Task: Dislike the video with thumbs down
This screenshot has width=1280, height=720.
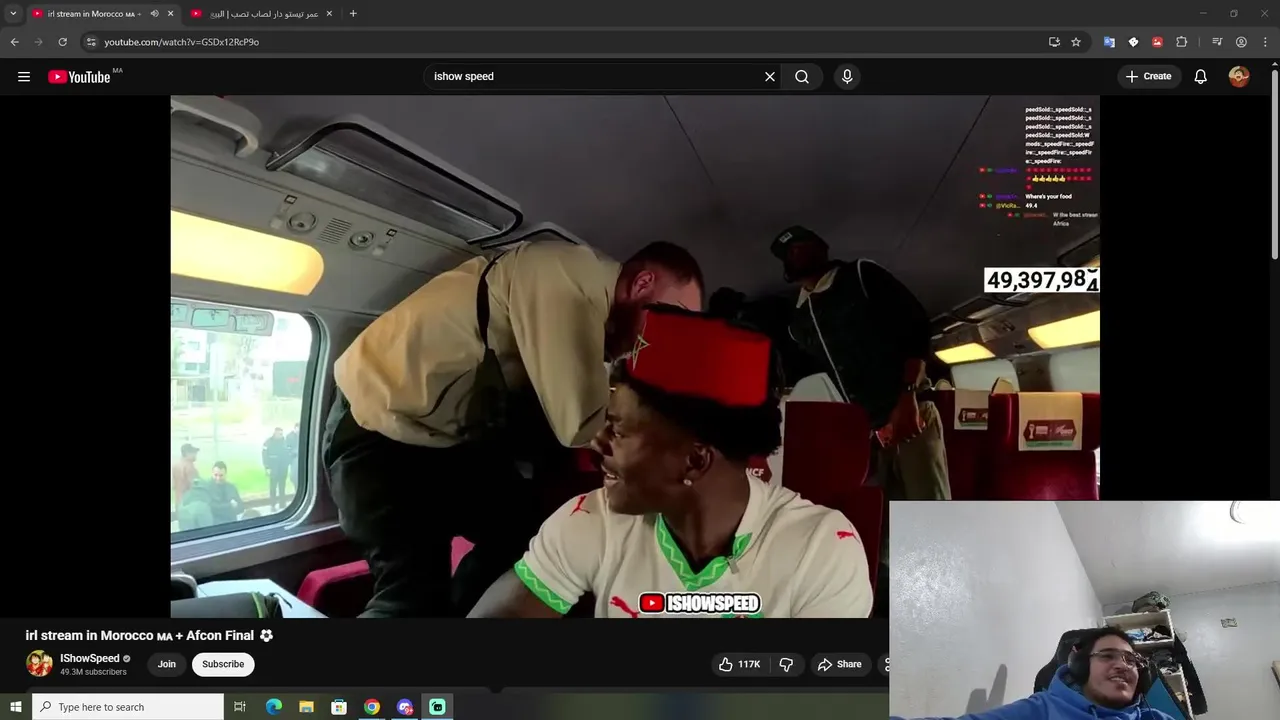Action: click(786, 664)
